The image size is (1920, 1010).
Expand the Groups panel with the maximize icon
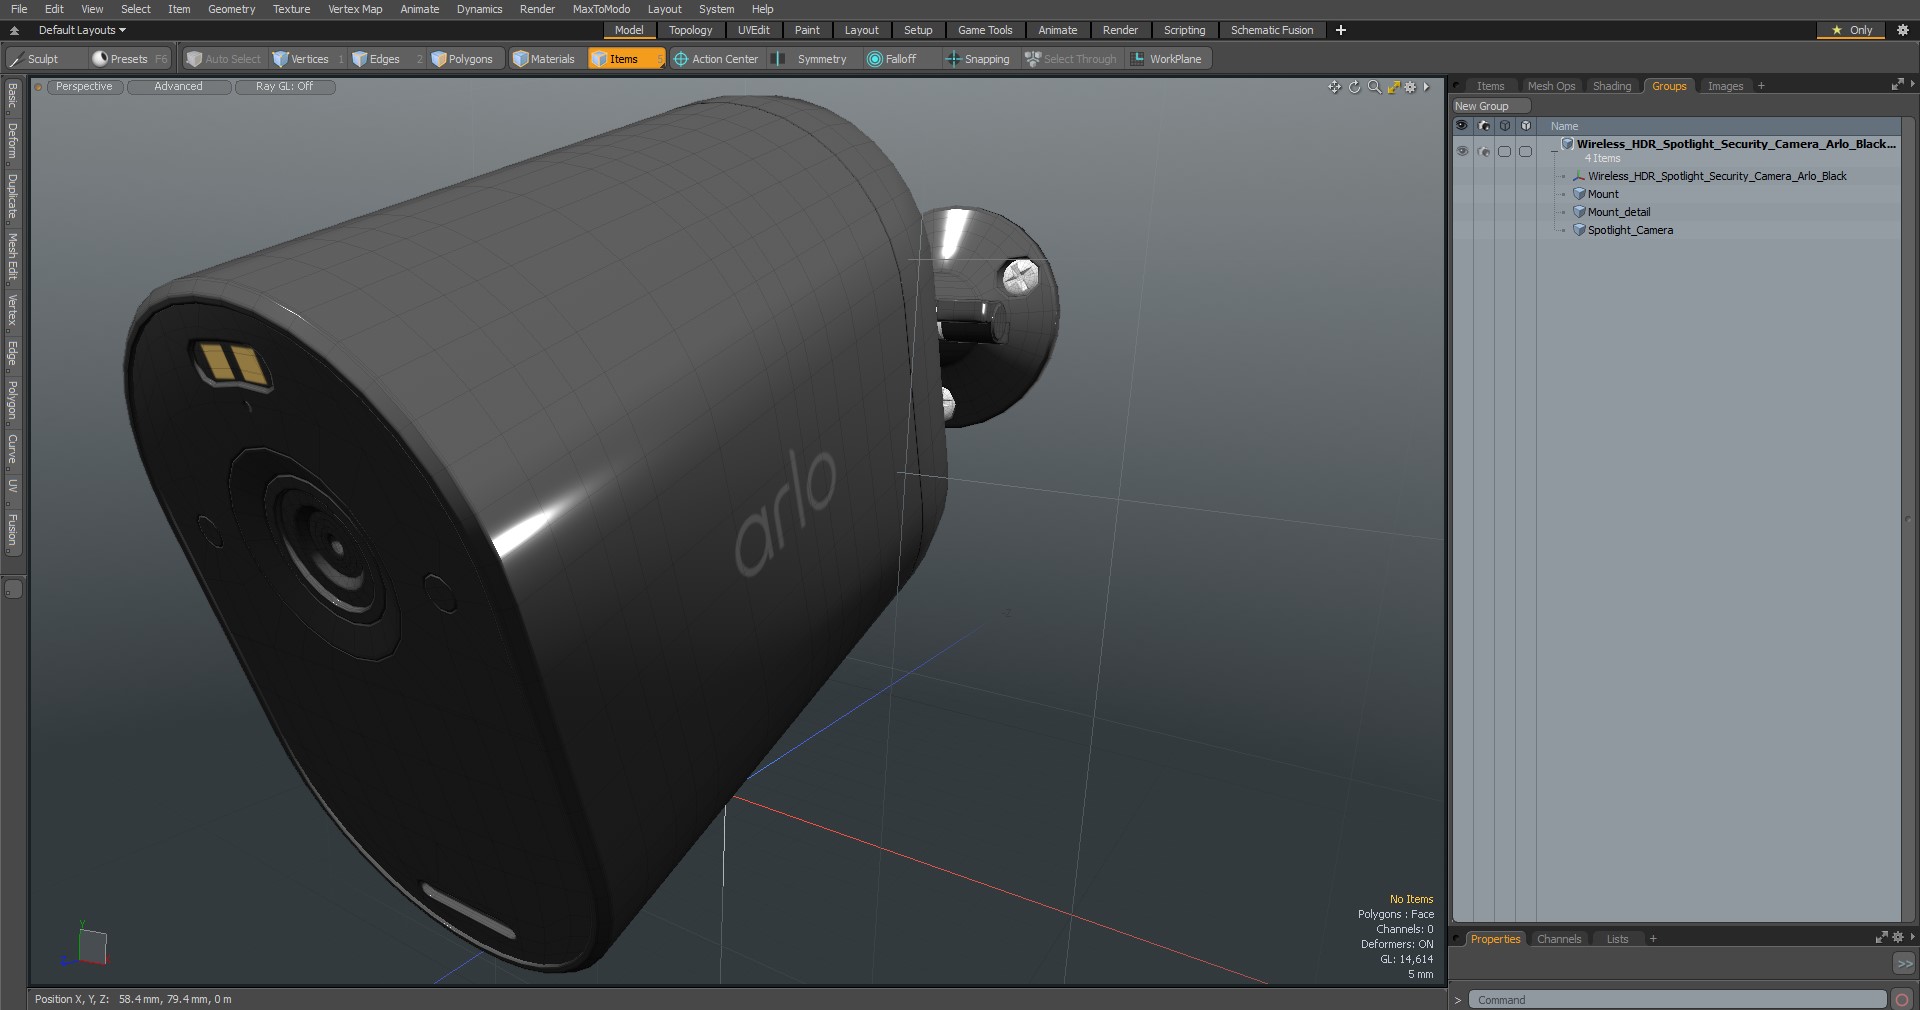1897,86
